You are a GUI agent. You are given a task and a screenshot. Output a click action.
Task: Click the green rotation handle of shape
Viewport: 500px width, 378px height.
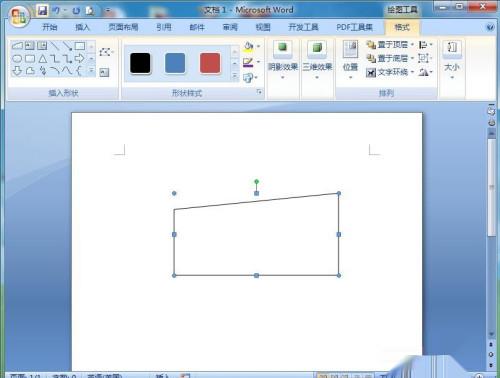click(256, 182)
